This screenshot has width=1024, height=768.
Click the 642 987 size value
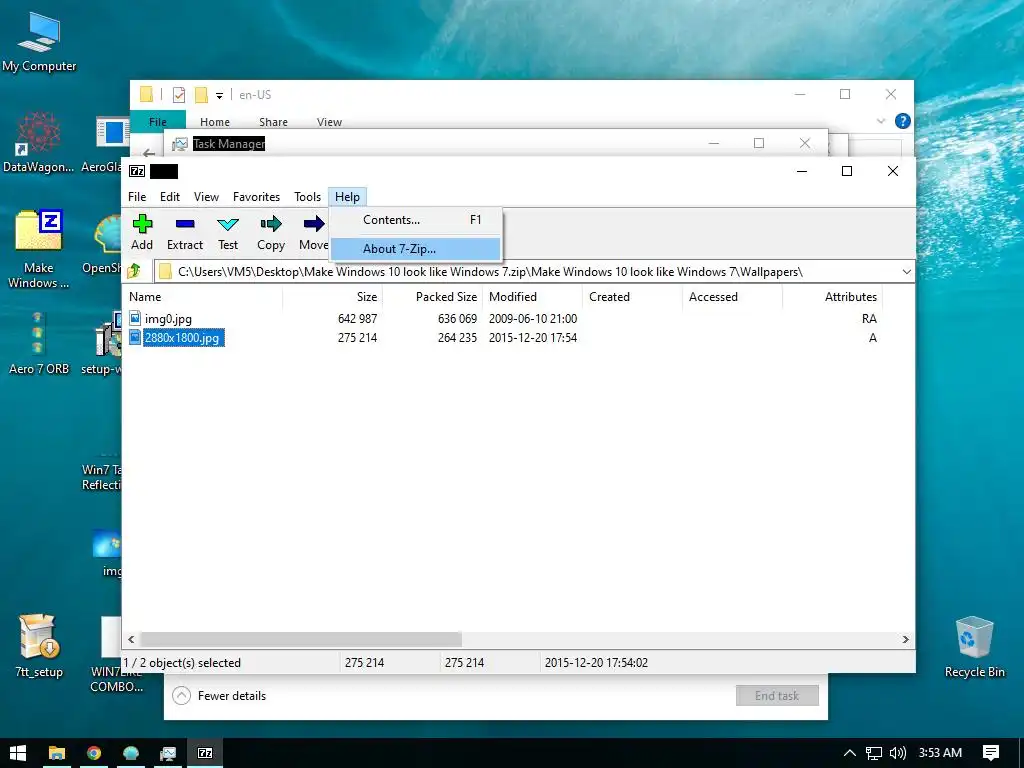[x=357, y=319]
